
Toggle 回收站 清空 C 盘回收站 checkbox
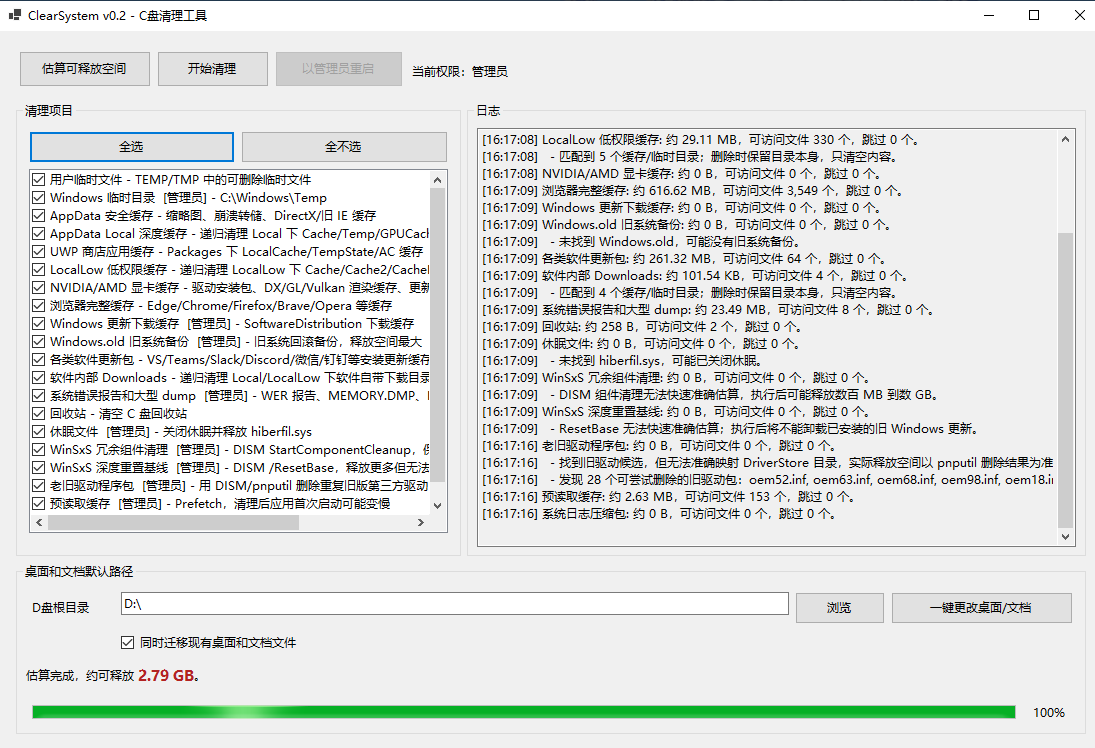[38, 413]
